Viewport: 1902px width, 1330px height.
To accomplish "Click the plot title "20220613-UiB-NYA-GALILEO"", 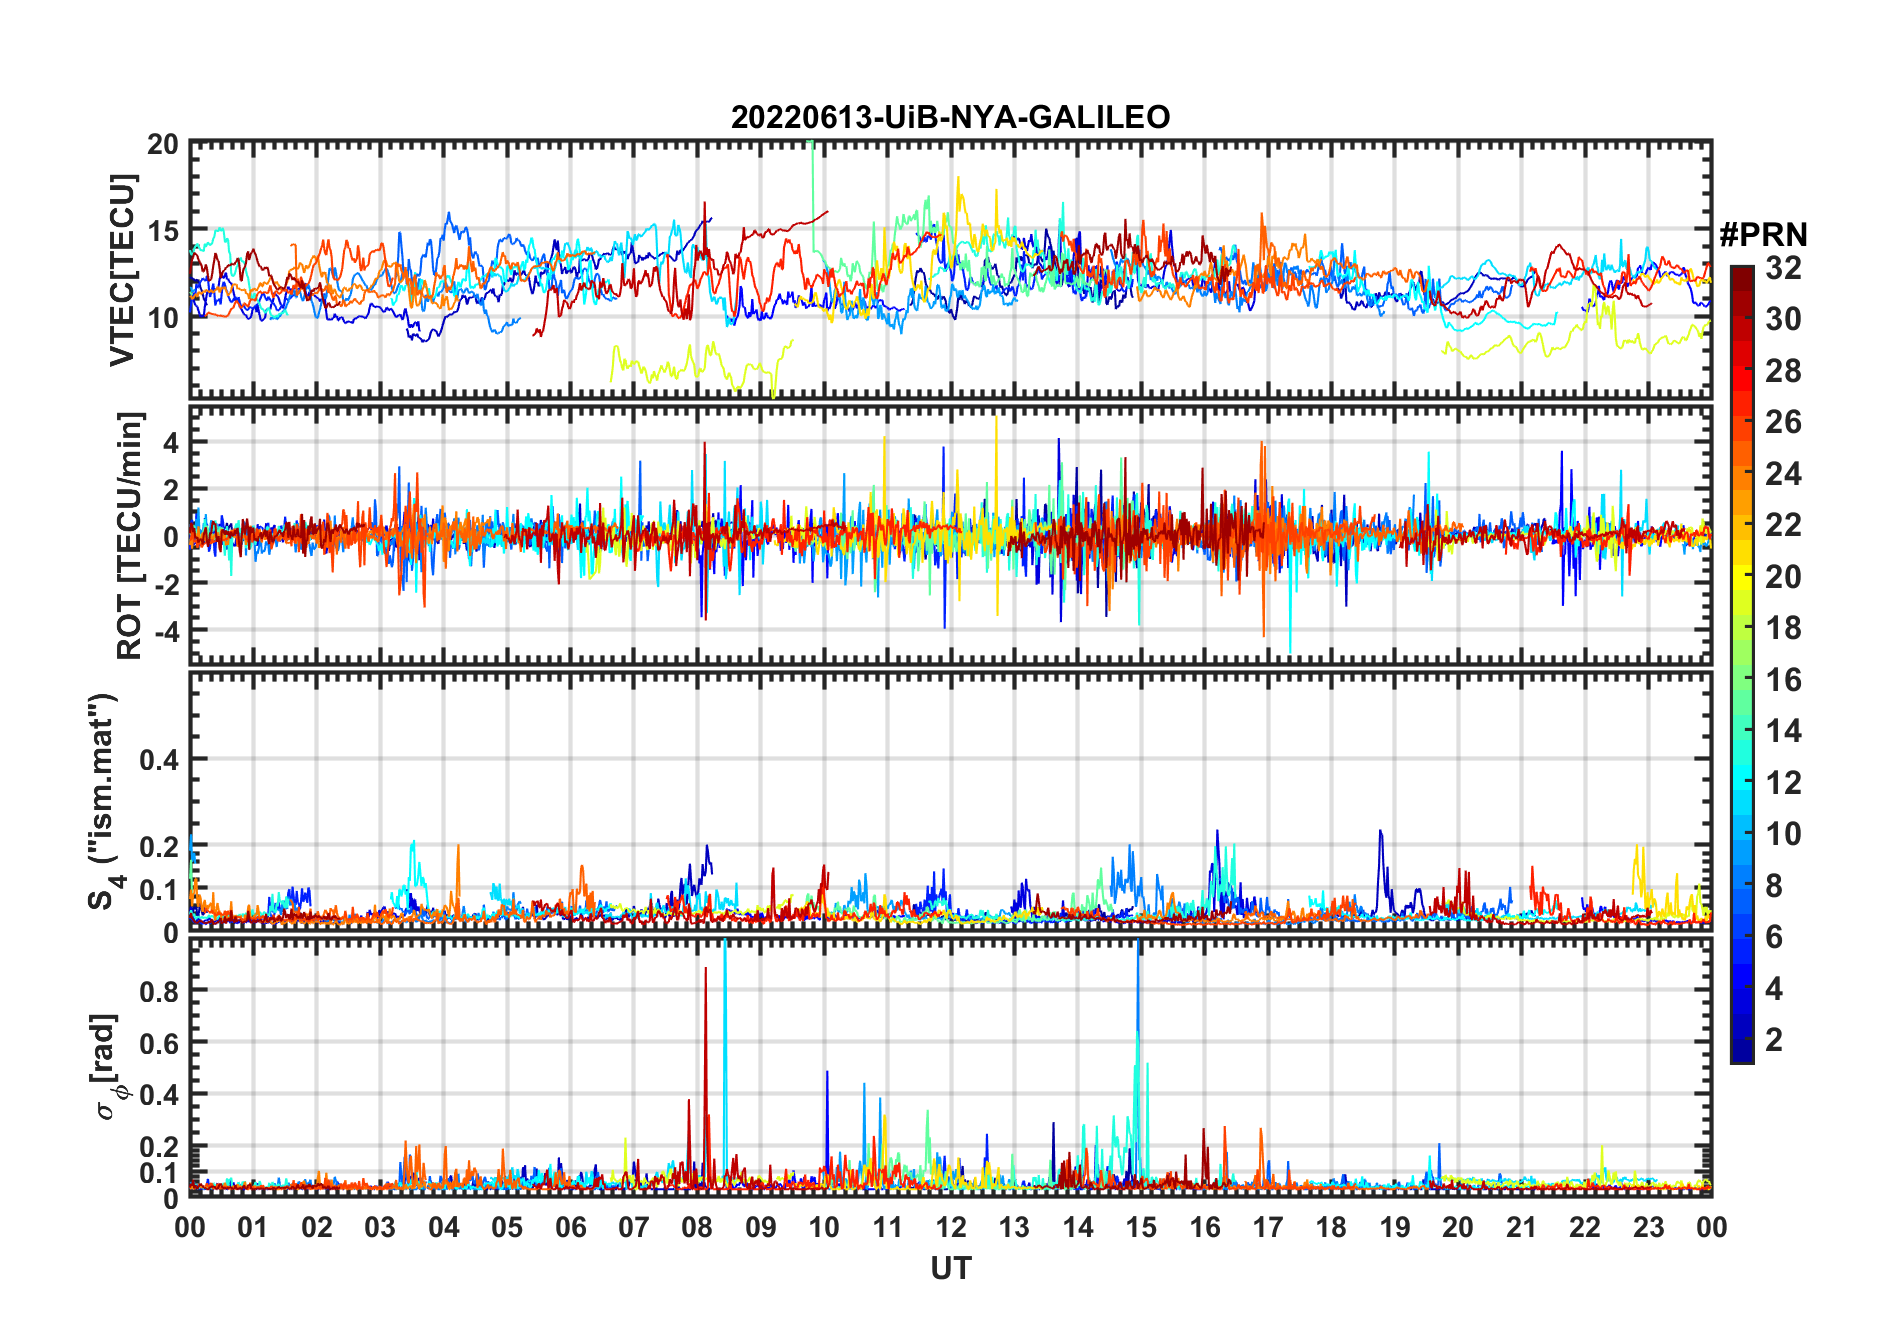I will coord(950,118).
